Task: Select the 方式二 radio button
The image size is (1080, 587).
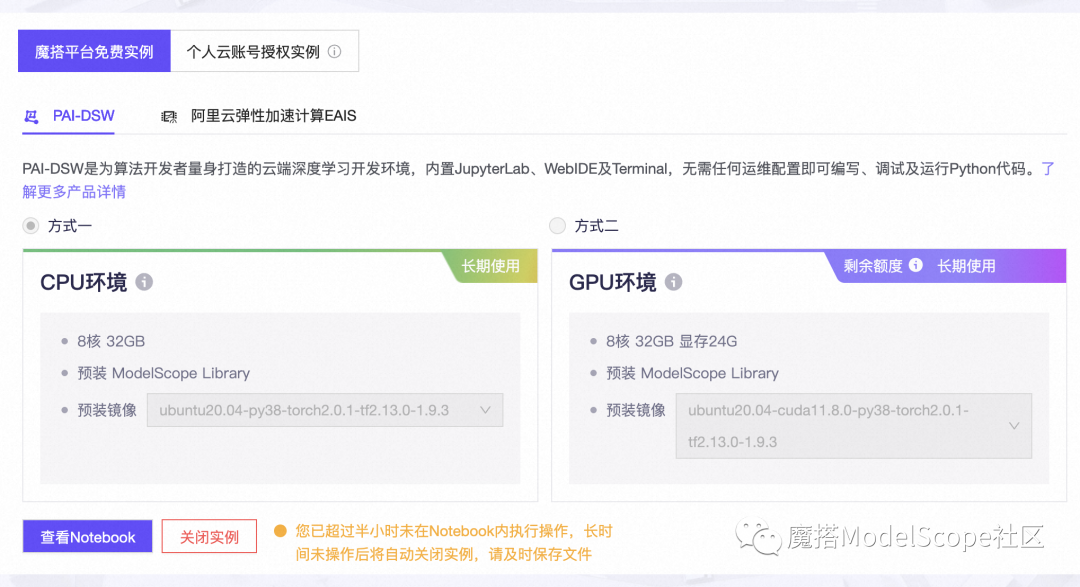Action: [x=557, y=225]
